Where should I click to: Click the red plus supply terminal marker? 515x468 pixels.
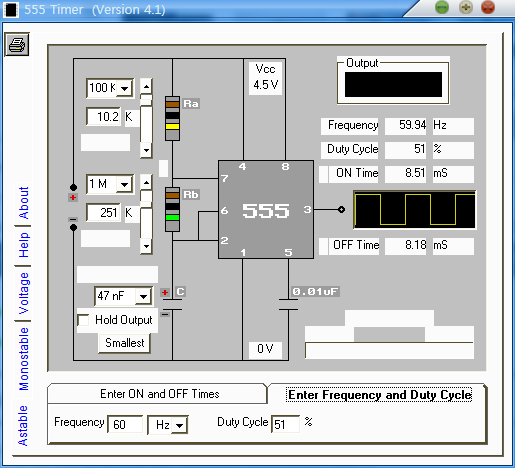(73, 198)
